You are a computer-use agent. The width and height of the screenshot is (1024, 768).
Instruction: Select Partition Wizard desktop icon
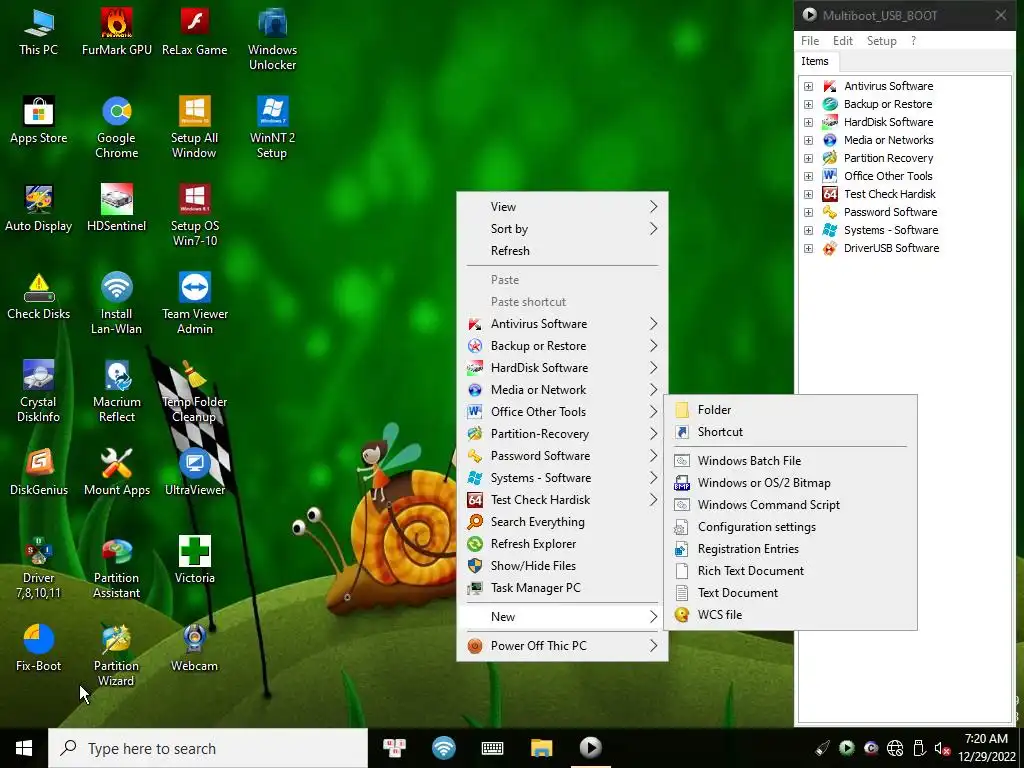click(116, 655)
